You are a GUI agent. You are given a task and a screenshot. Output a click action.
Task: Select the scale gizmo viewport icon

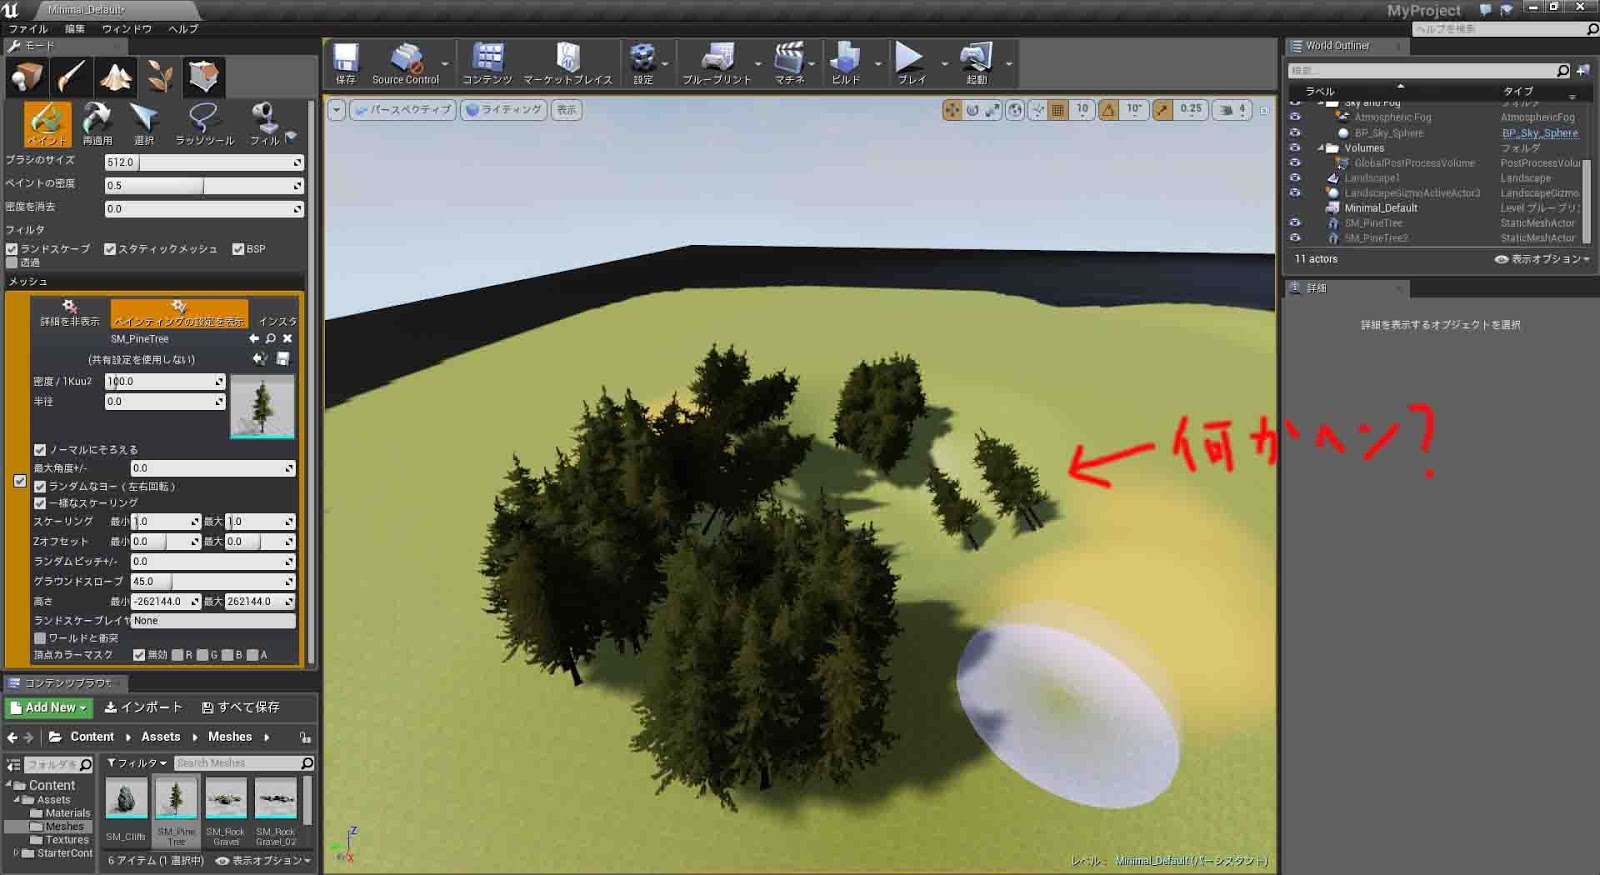[x=992, y=110]
